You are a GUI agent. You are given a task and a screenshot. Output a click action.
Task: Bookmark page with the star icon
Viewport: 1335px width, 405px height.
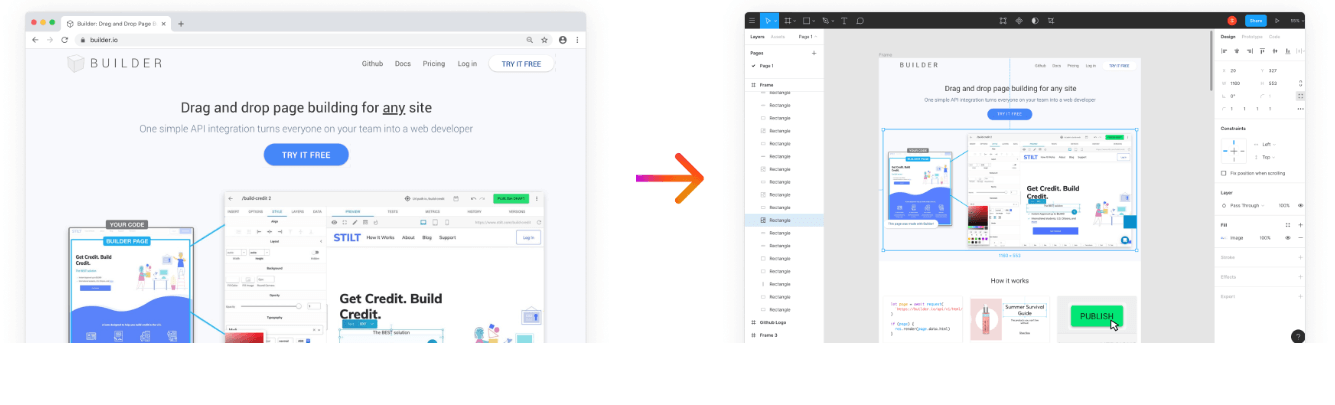coord(545,40)
